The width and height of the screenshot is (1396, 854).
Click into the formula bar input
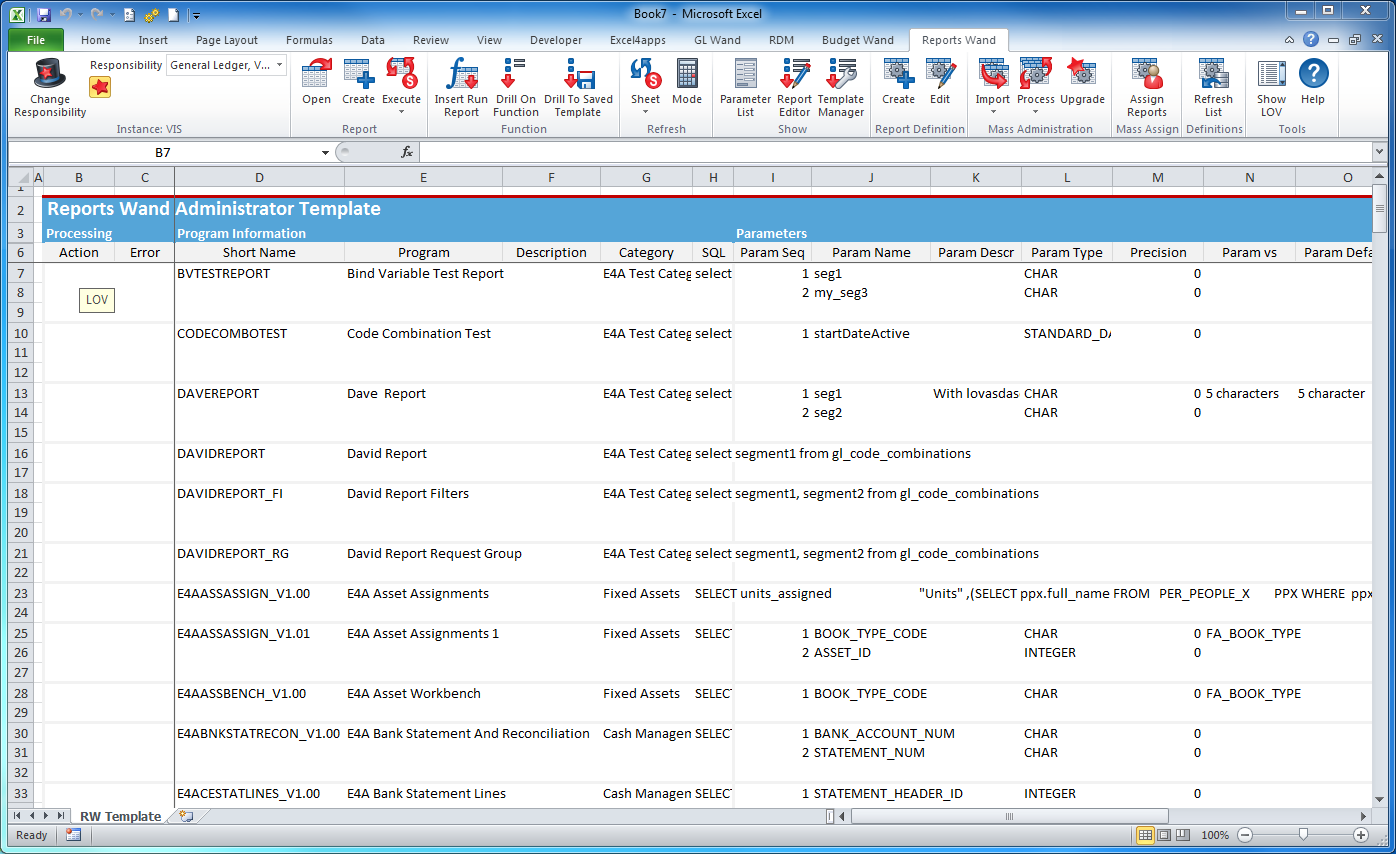[x=896, y=152]
